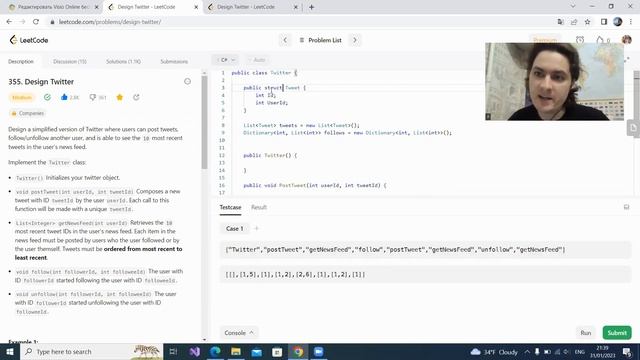
Task: Expand the Console panel
Action: click(239, 333)
